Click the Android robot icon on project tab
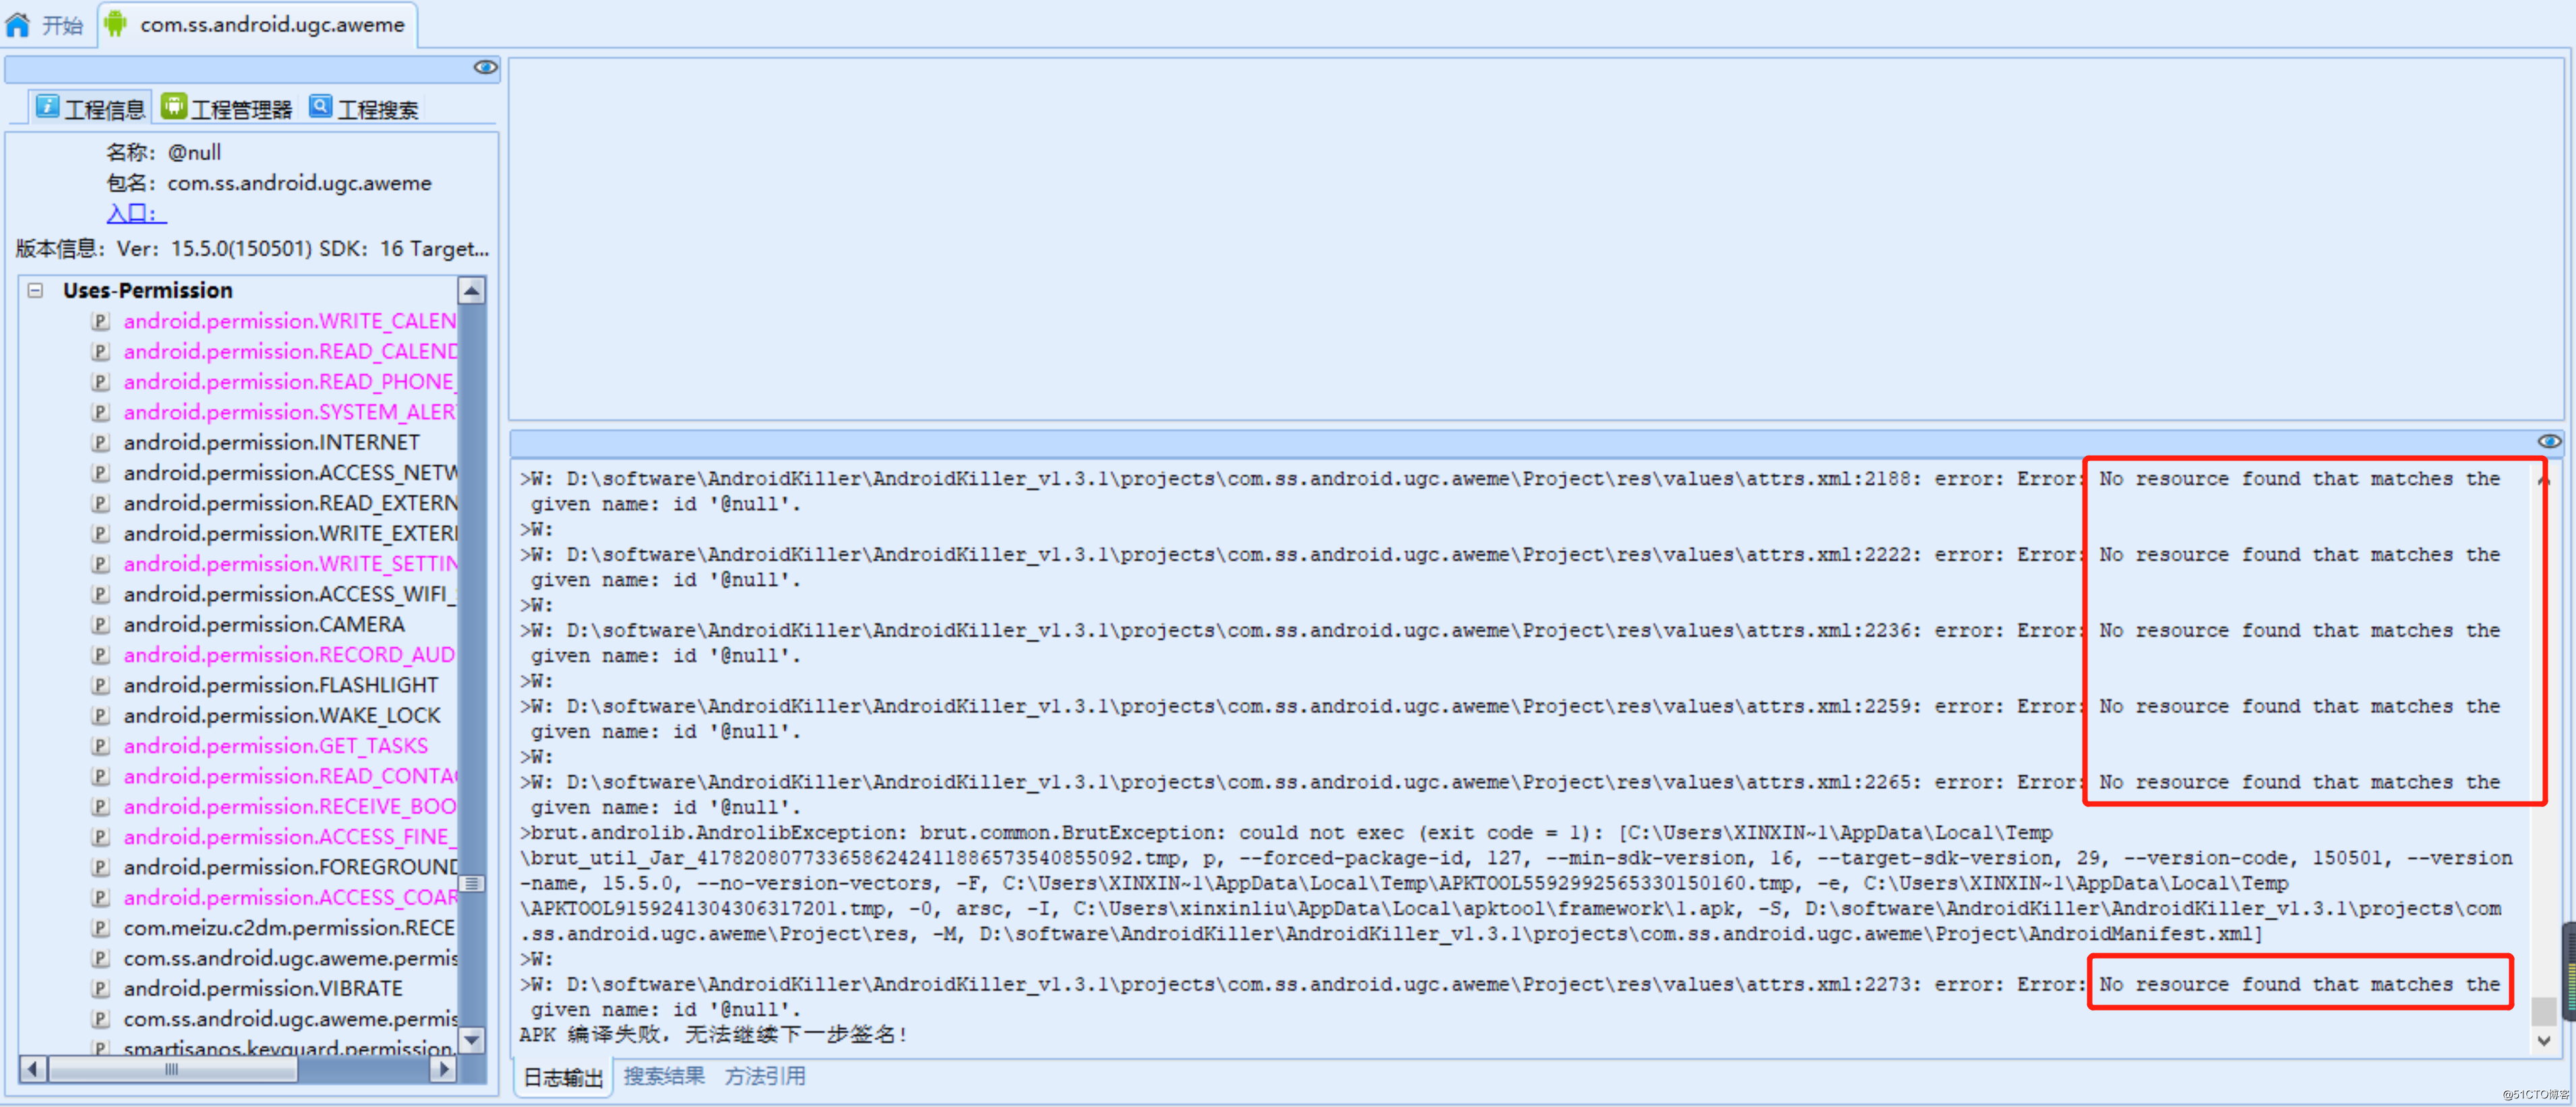This screenshot has height=1107, width=2576. pyautogui.click(x=116, y=24)
